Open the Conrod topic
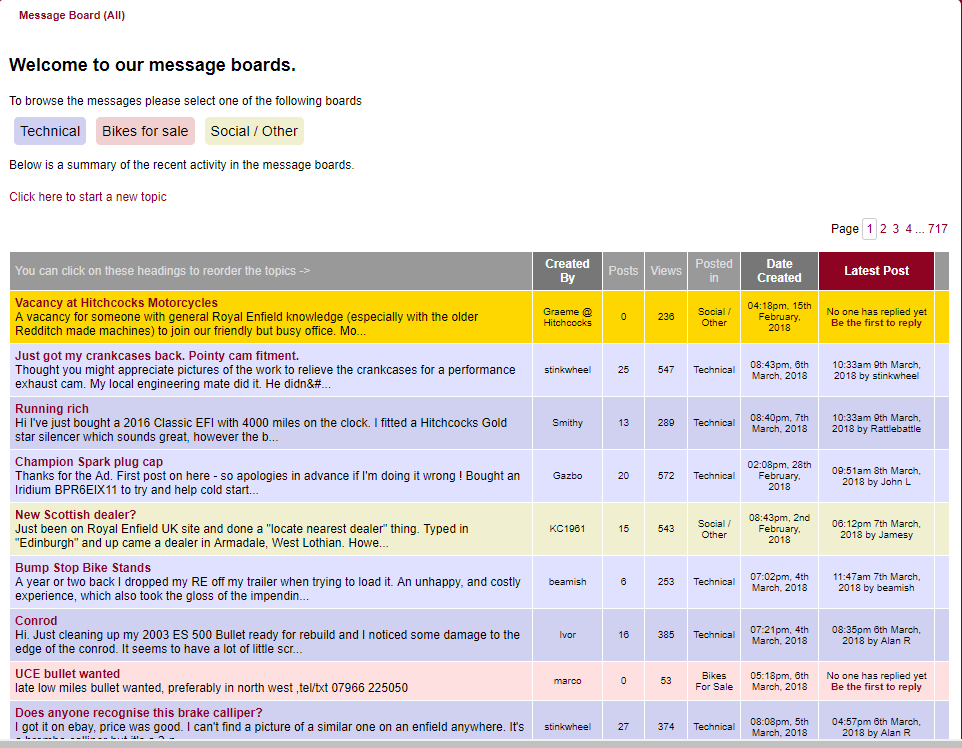The width and height of the screenshot is (962, 748). [x=36, y=621]
